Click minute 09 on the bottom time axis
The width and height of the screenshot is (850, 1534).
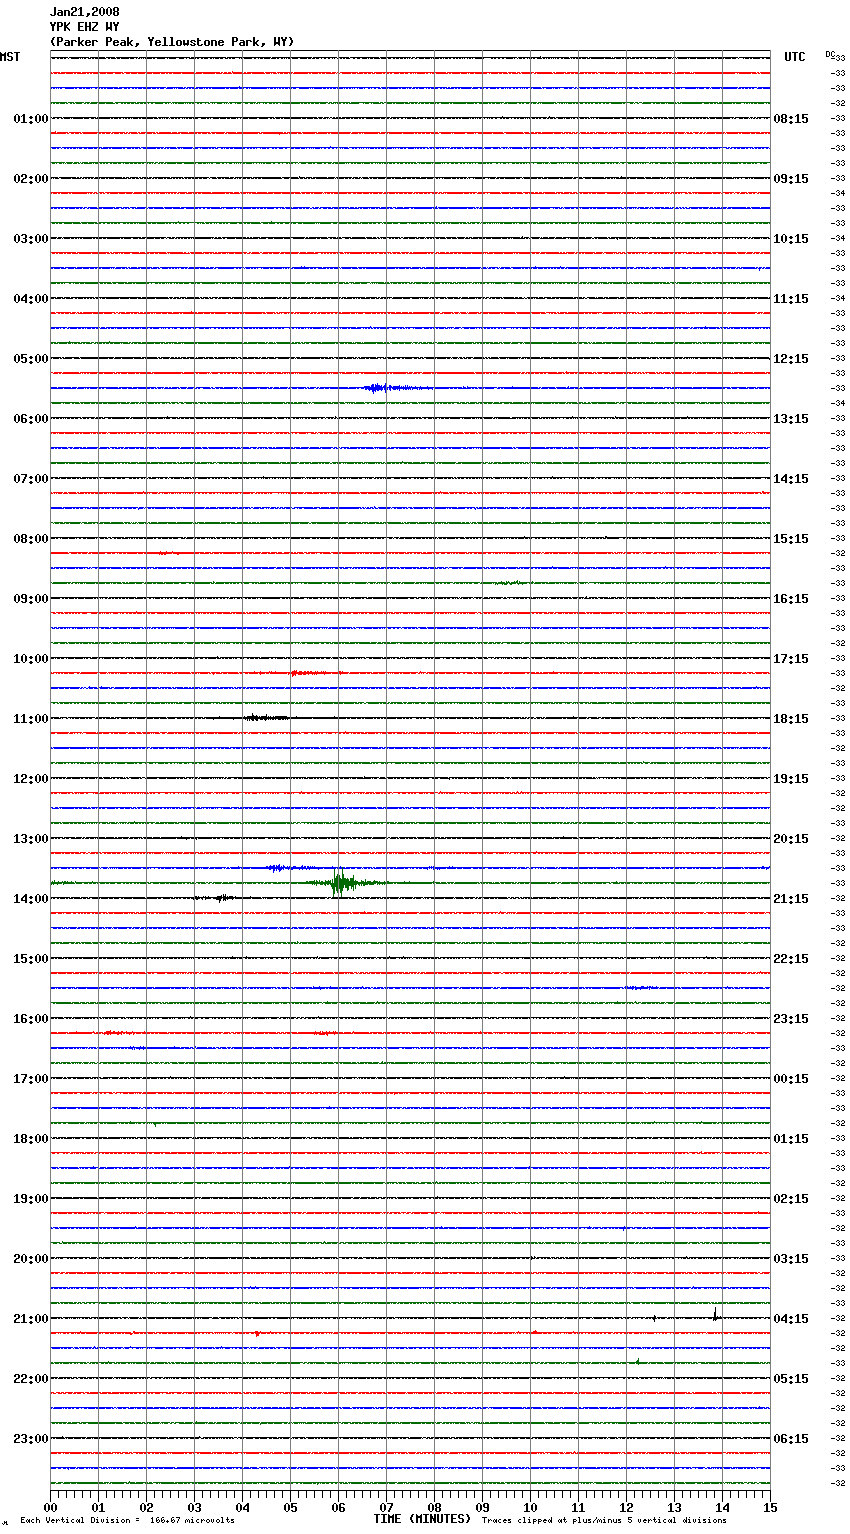482,1507
